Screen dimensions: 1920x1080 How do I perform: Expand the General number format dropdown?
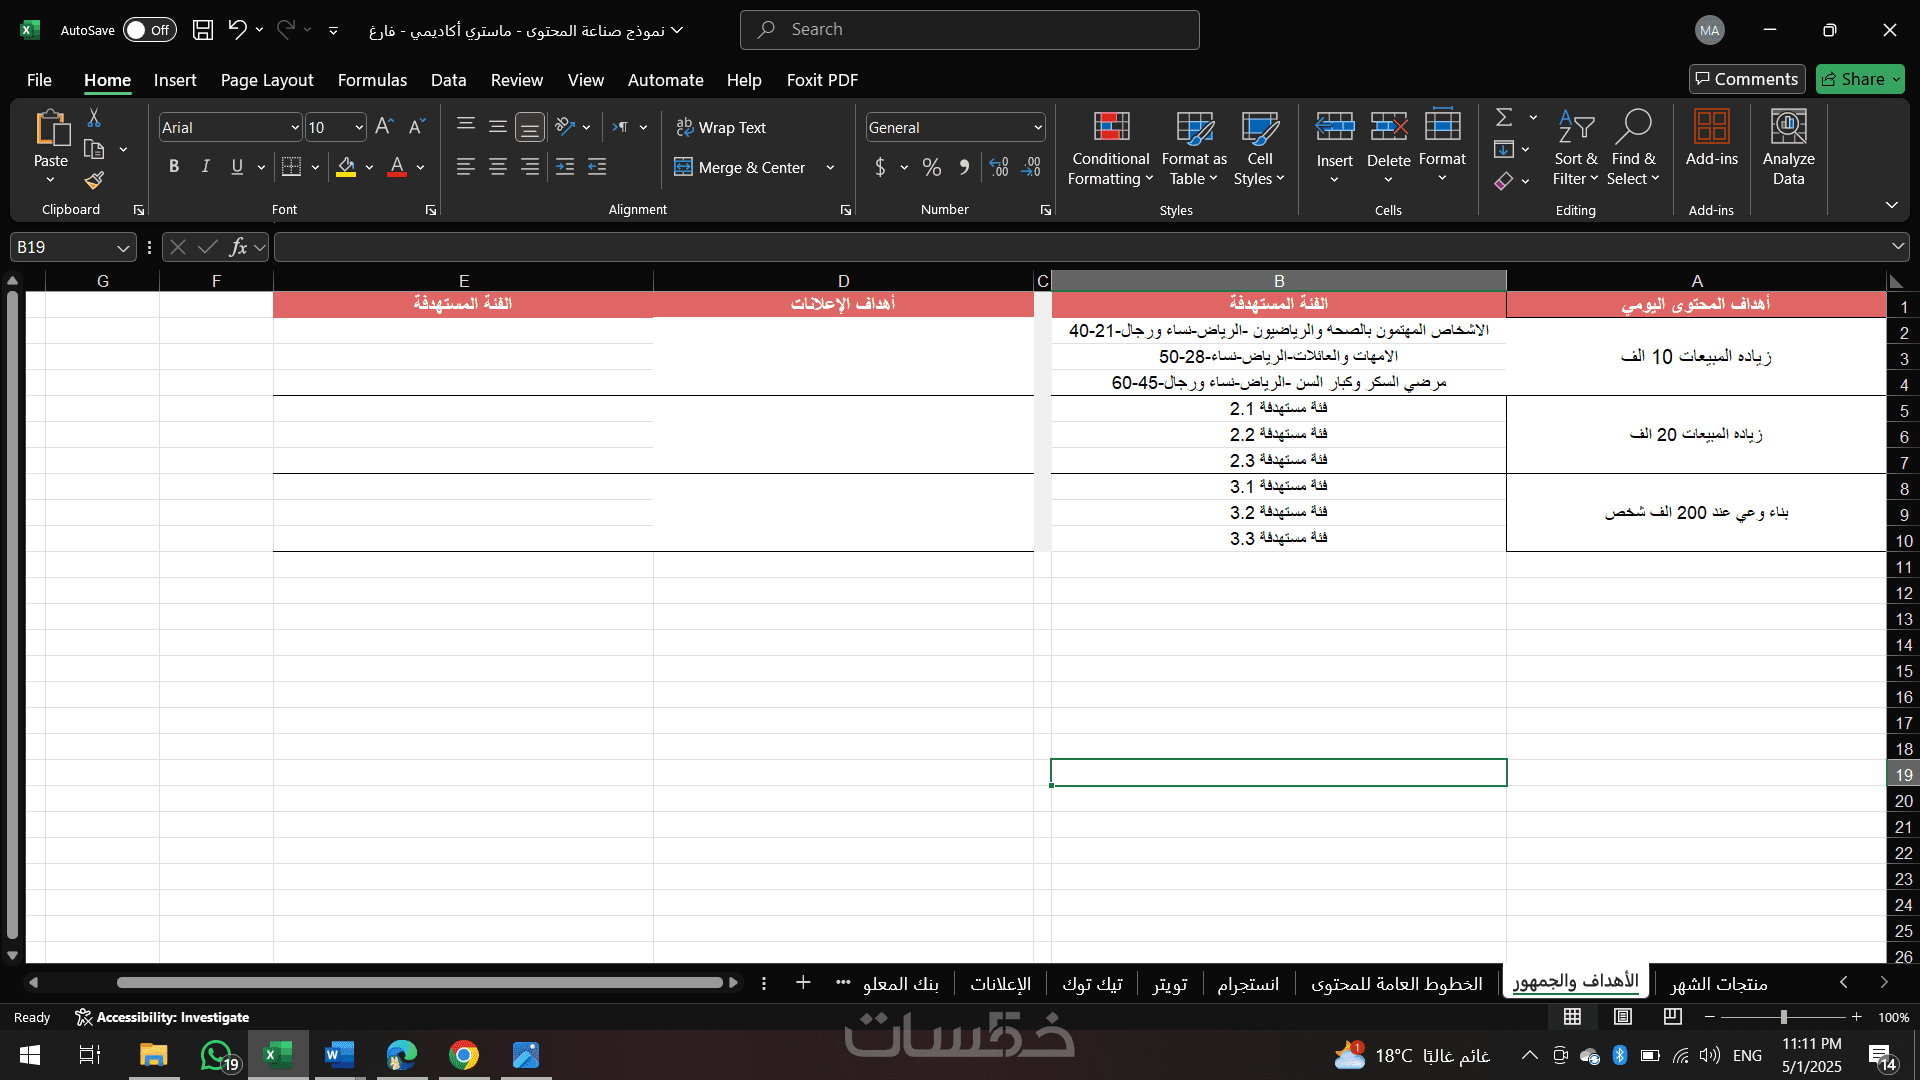pos(1038,128)
